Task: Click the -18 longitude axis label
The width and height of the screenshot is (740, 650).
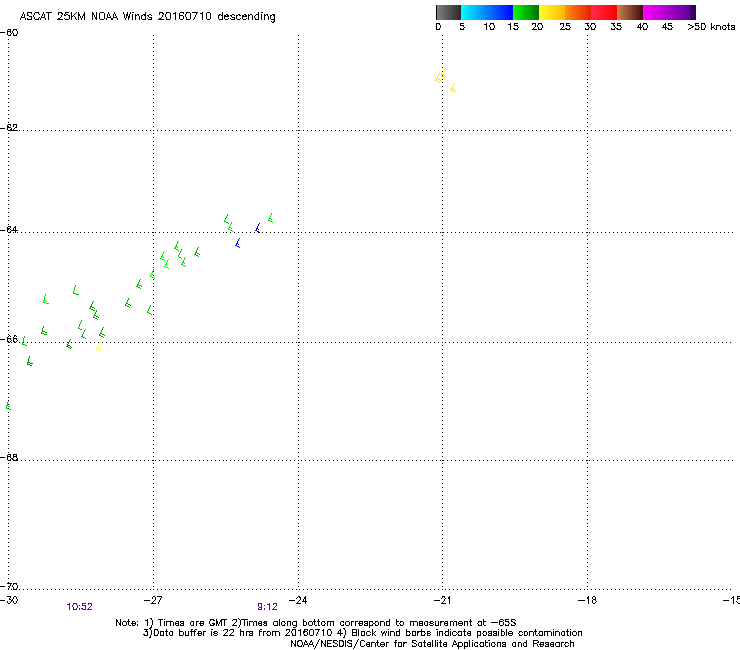Action: [587, 600]
